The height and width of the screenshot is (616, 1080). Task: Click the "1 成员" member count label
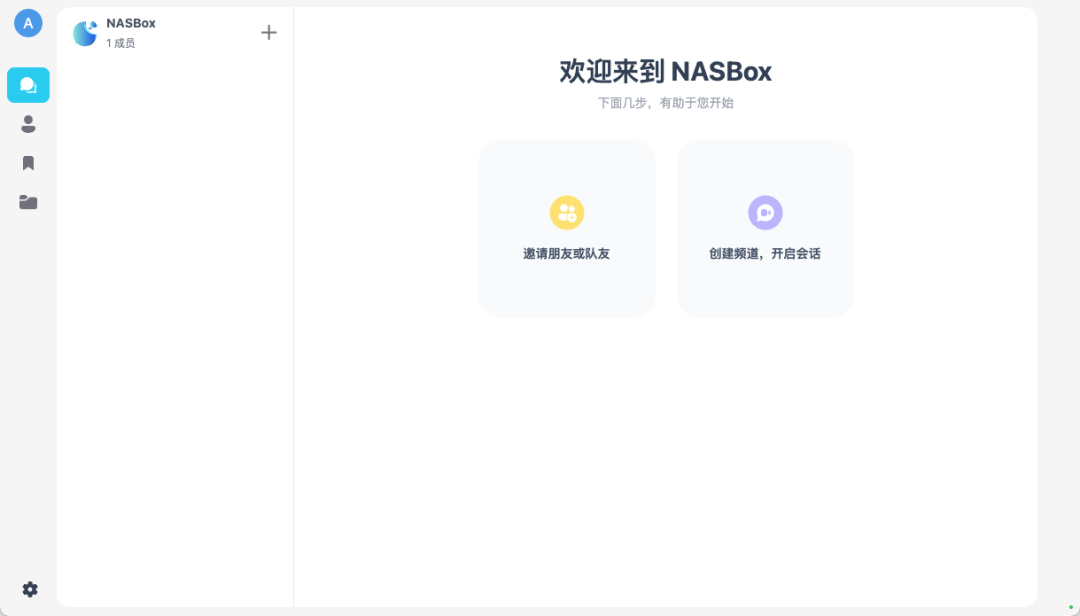(120, 44)
